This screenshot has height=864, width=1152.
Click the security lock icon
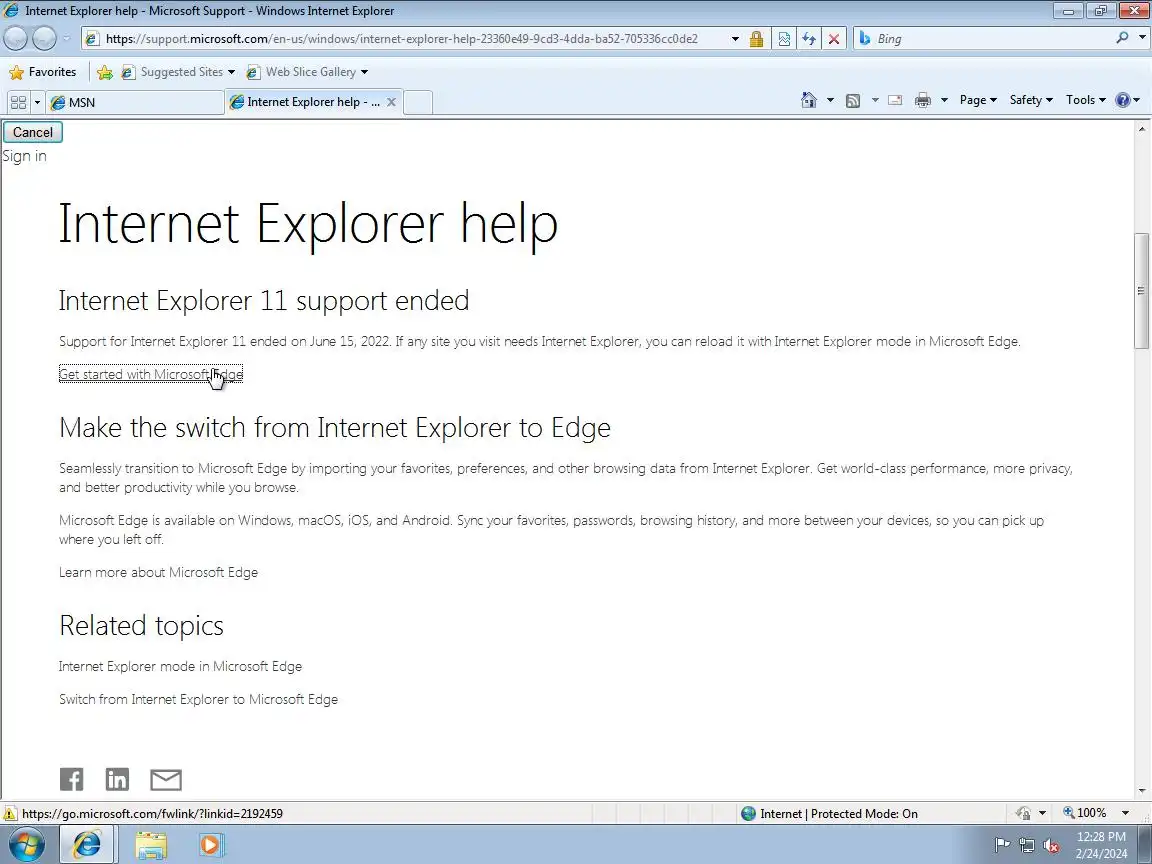coord(756,39)
